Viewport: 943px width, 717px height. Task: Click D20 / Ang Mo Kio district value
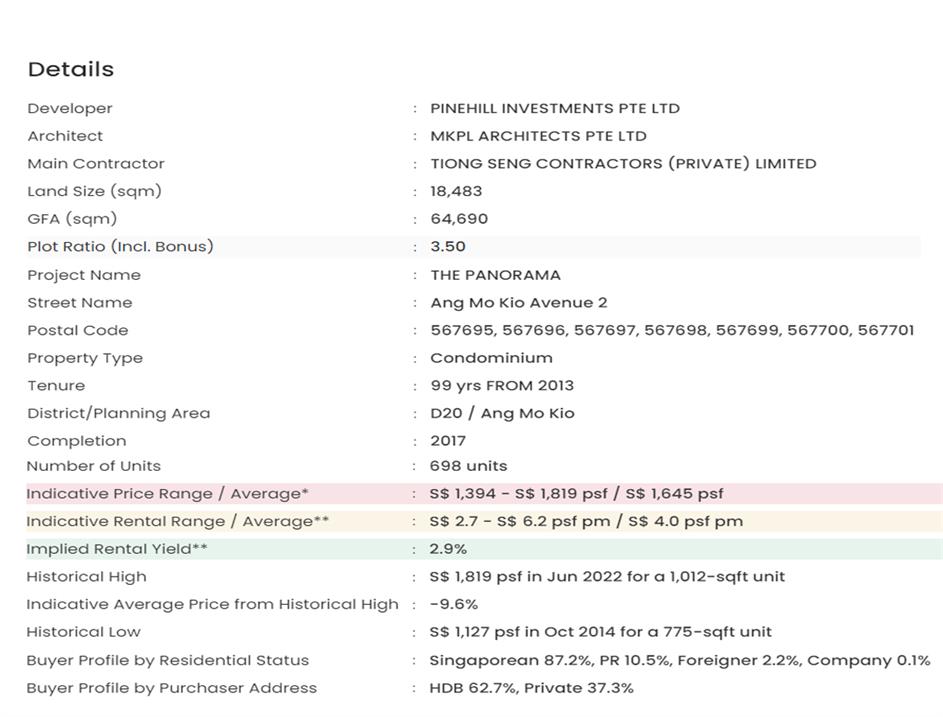(502, 413)
